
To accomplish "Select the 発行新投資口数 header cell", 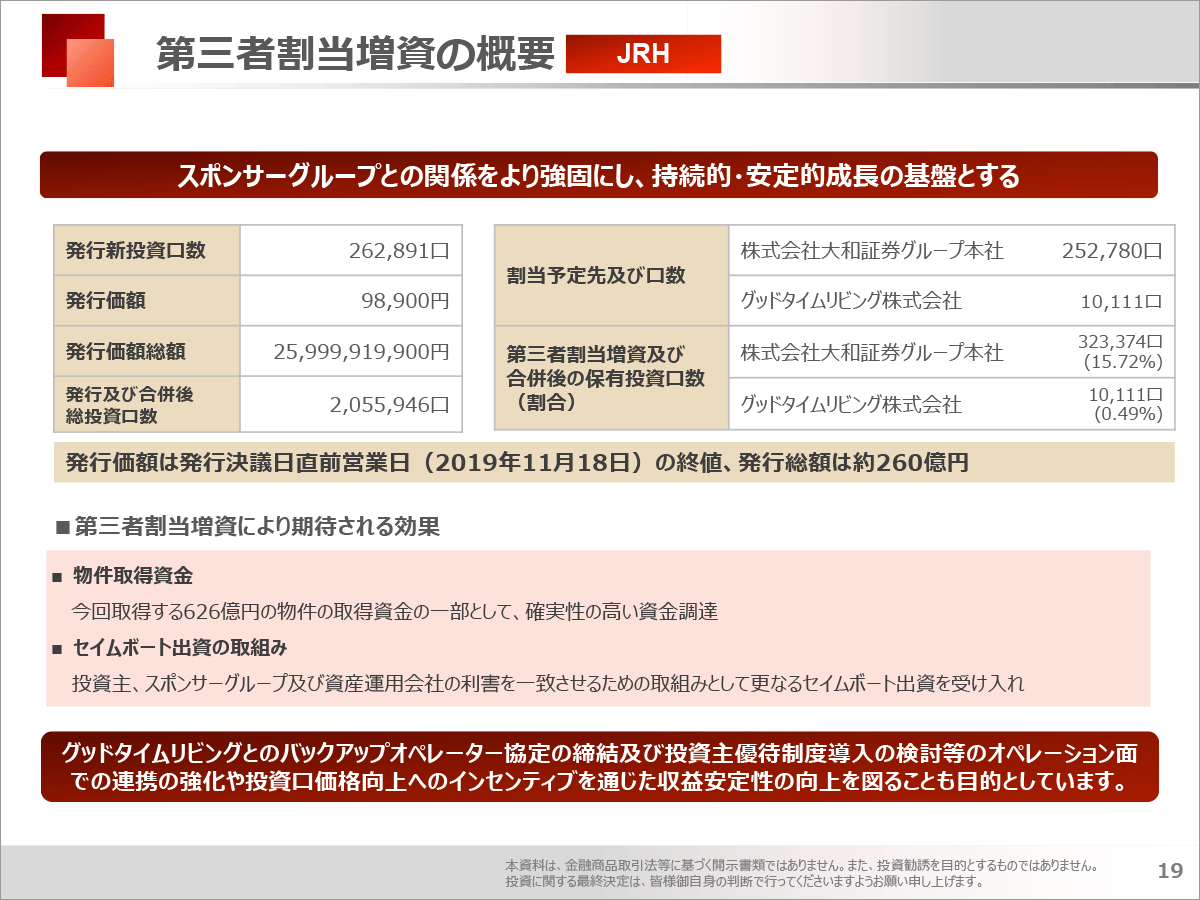I will tap(146, 250).
